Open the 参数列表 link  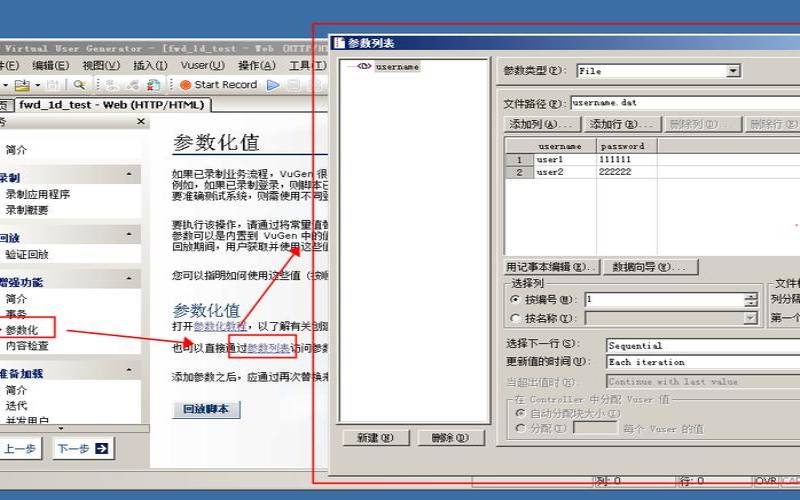coord(269,348)
